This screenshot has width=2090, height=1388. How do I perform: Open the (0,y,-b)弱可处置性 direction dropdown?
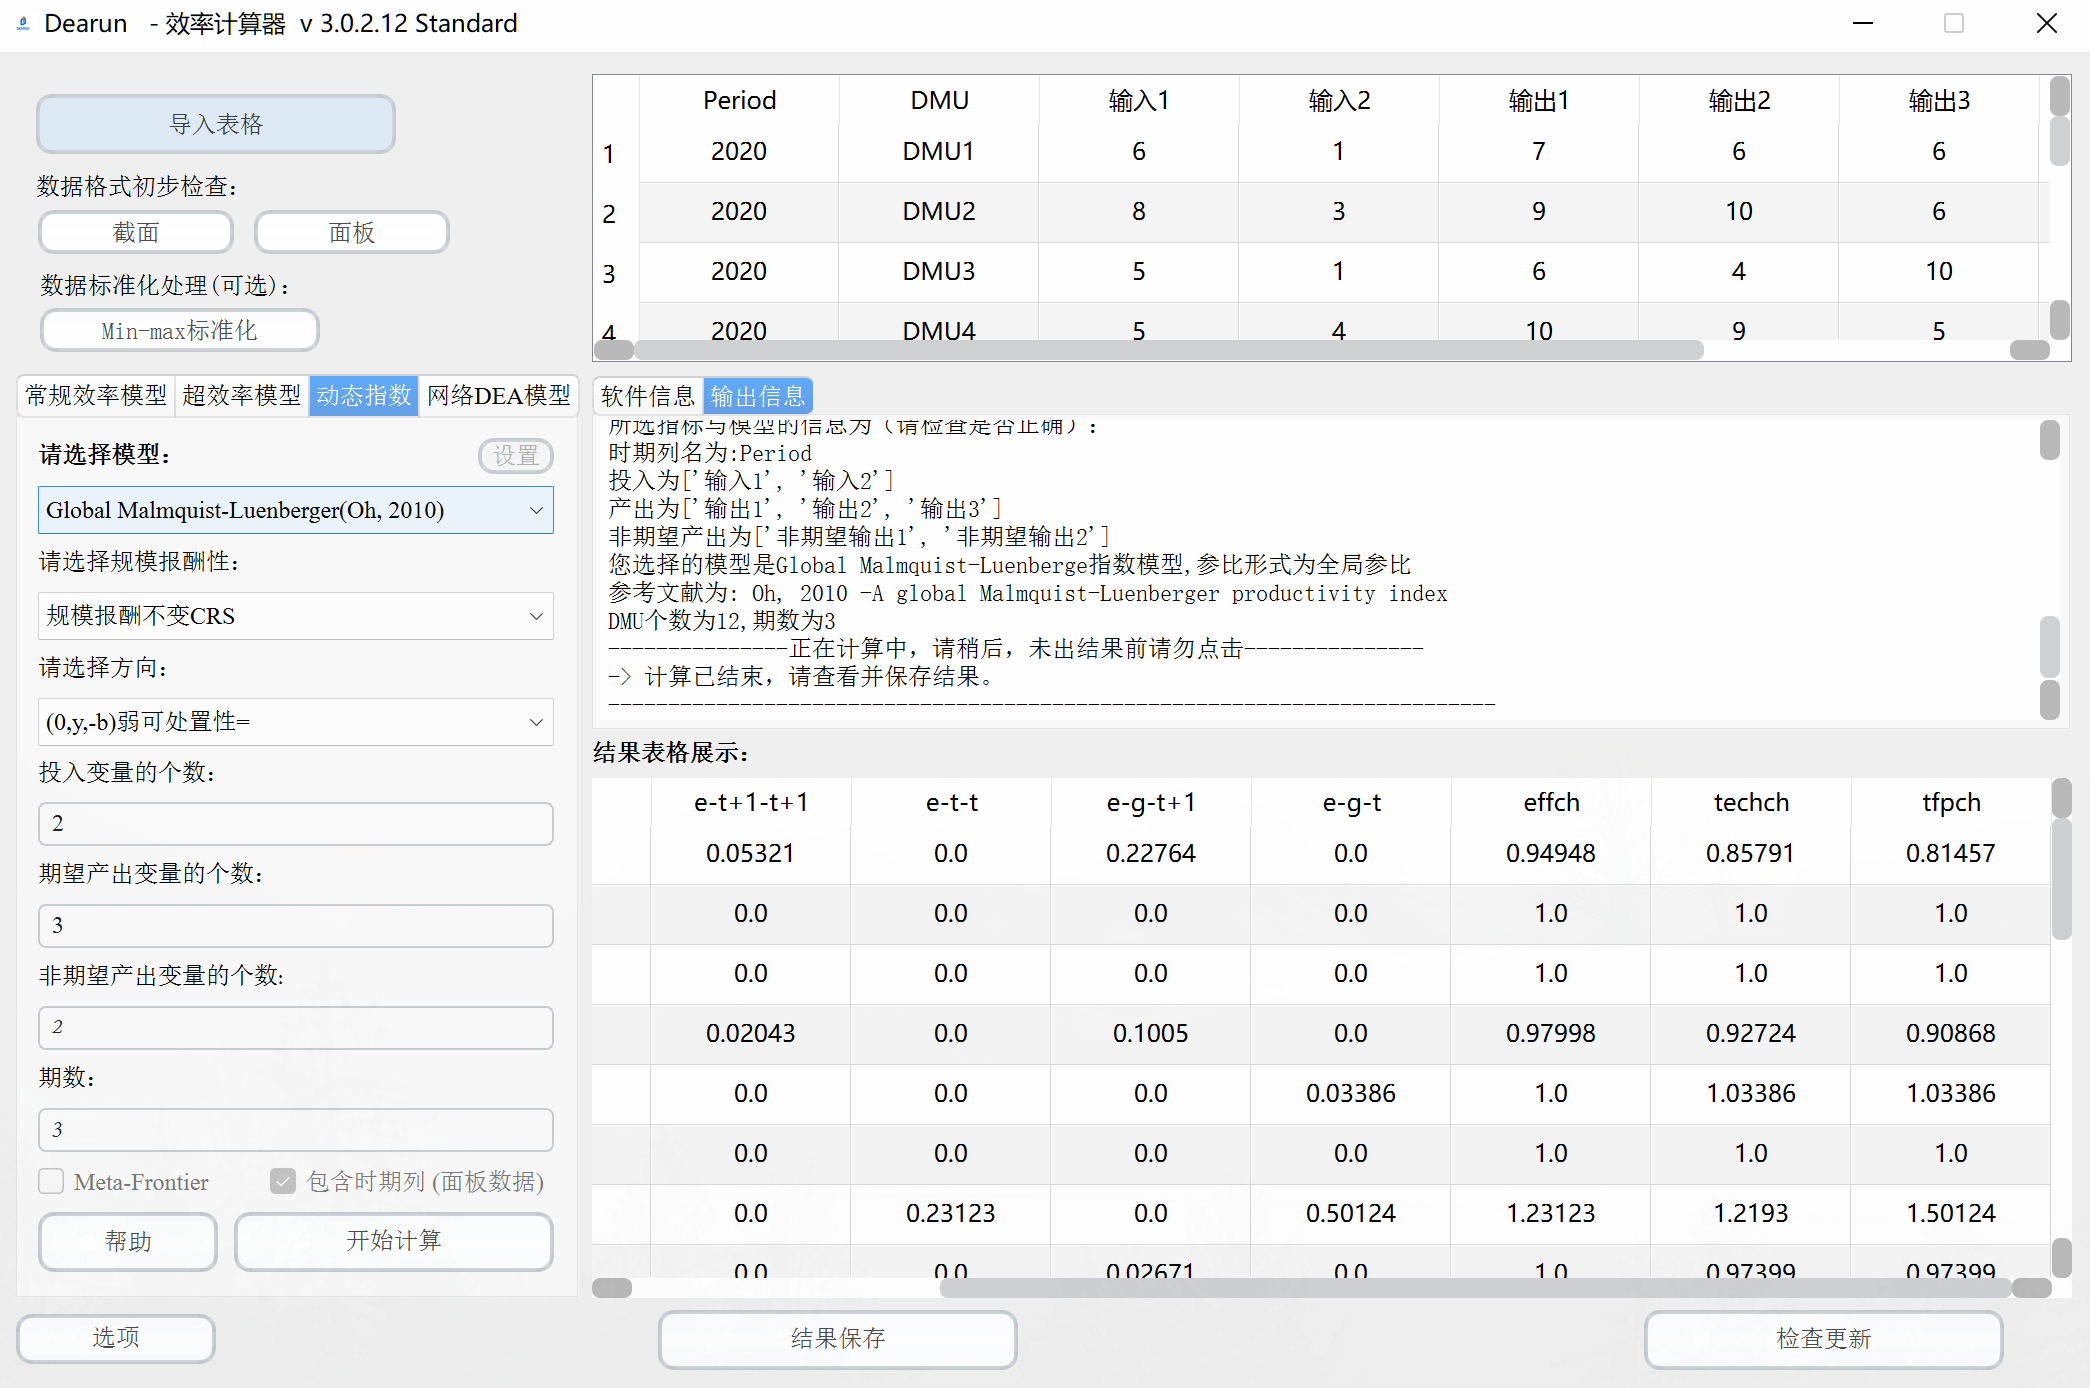(295, 722)
